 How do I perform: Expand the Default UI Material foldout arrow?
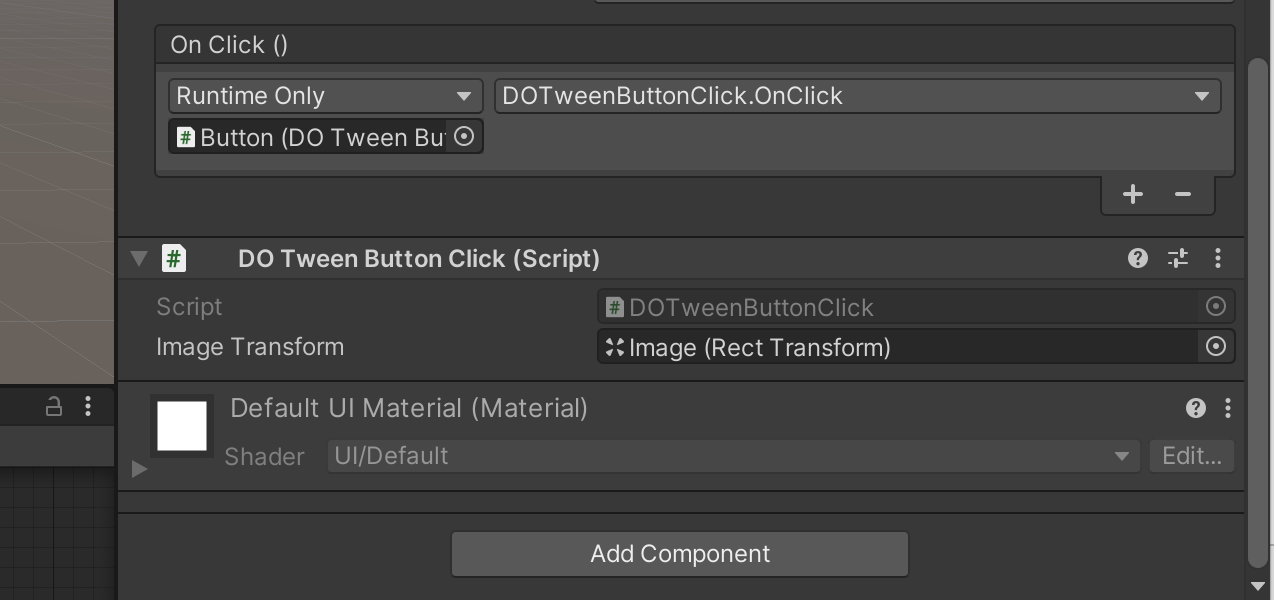139,468
